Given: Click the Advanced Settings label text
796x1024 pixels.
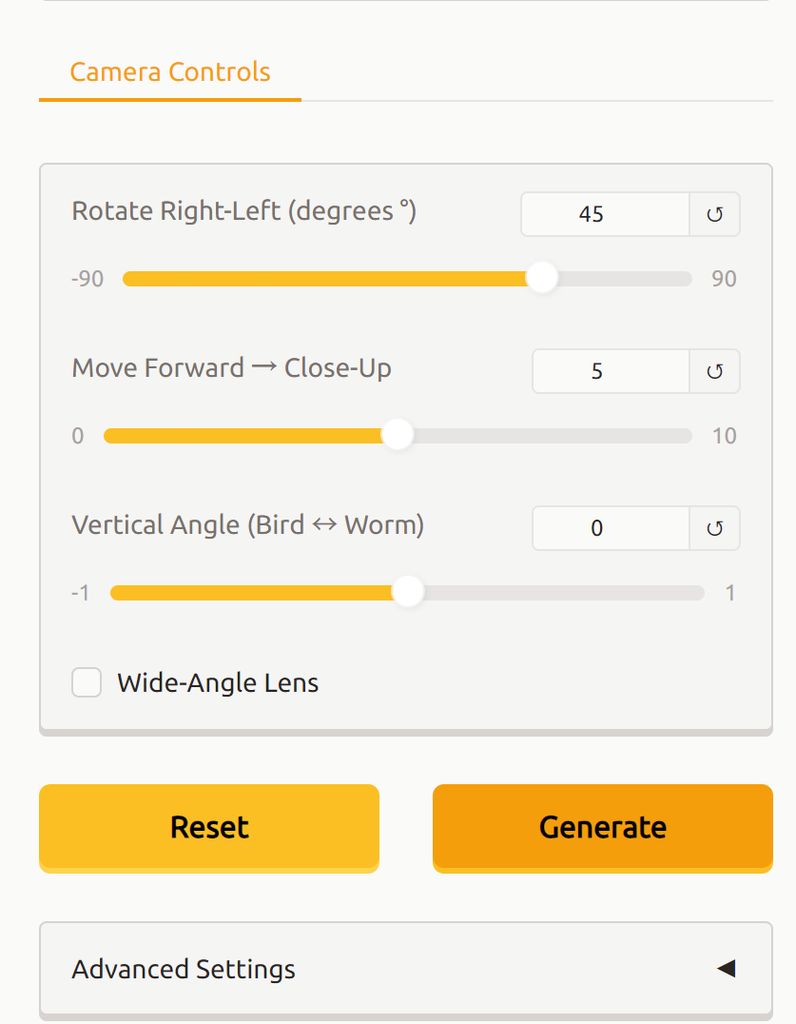Looking at the screenshot, I should [x=183, y=968].
